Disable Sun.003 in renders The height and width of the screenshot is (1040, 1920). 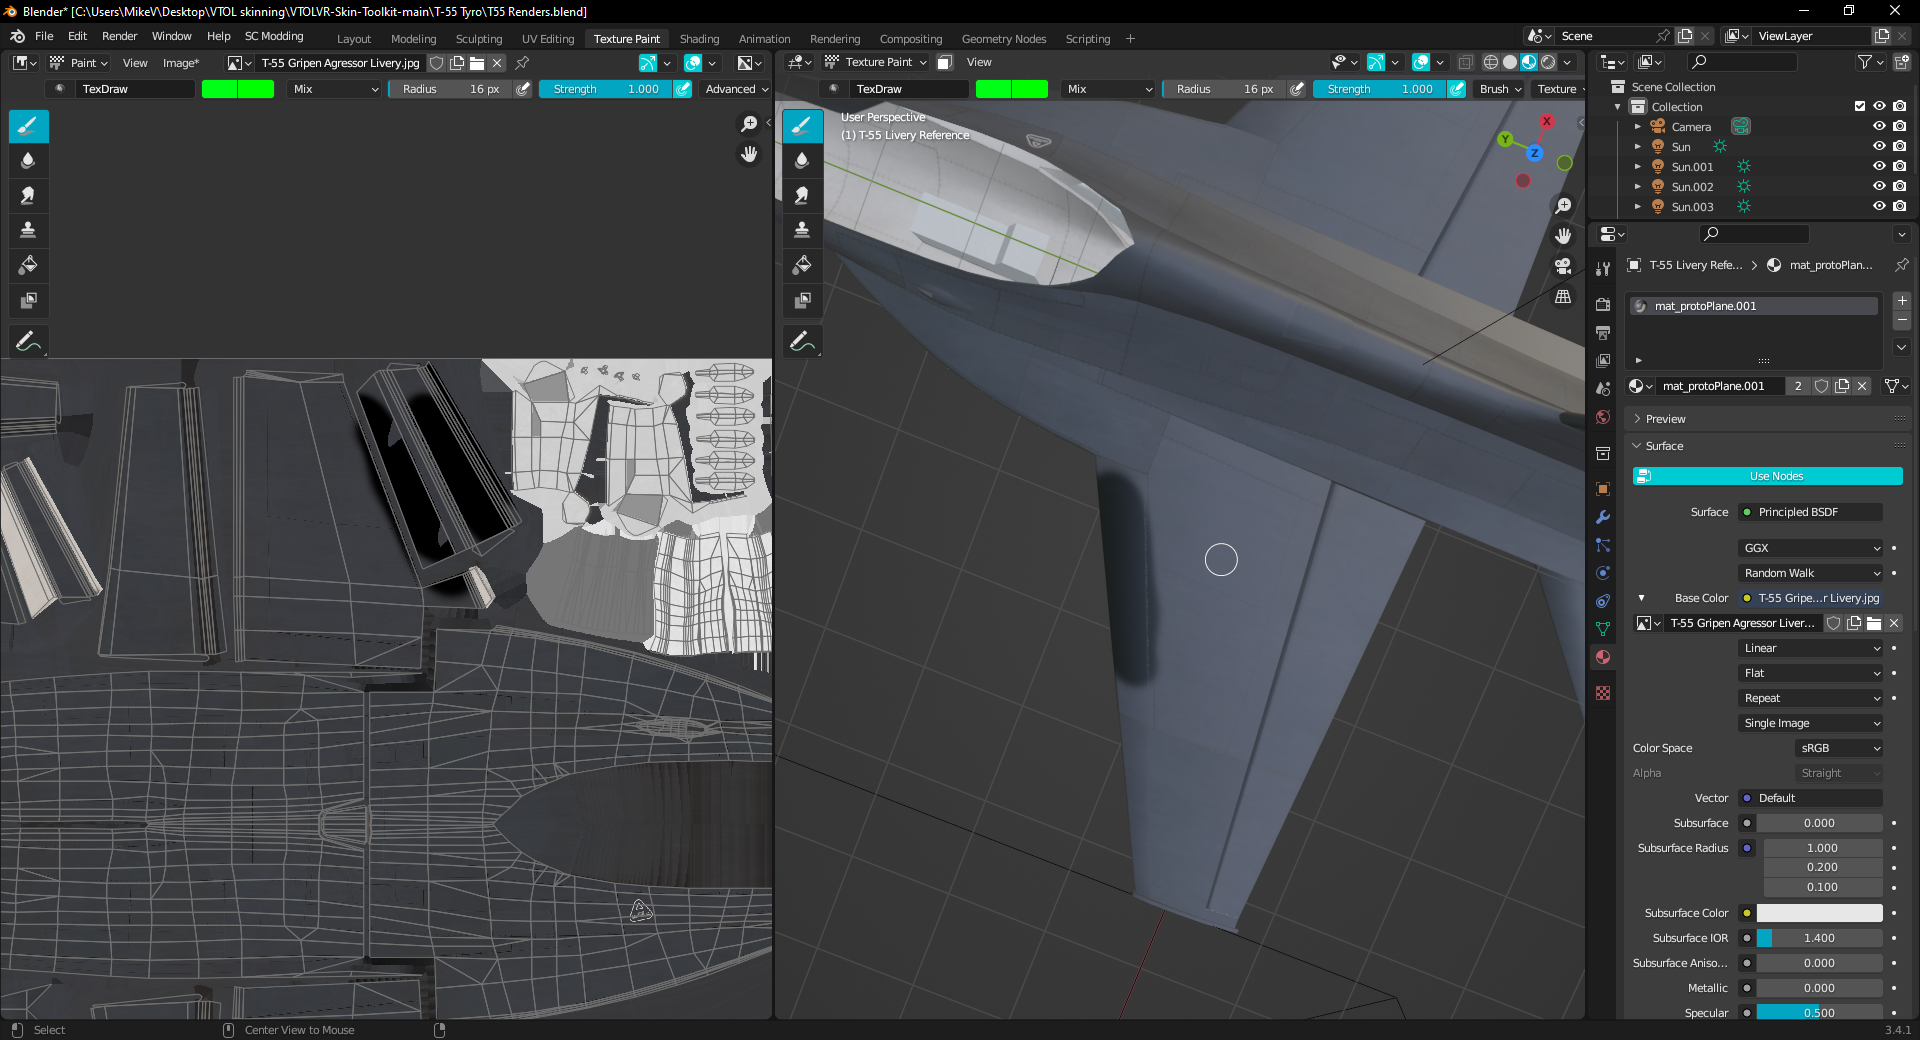pyautogui.click(x=1900, y=207)
